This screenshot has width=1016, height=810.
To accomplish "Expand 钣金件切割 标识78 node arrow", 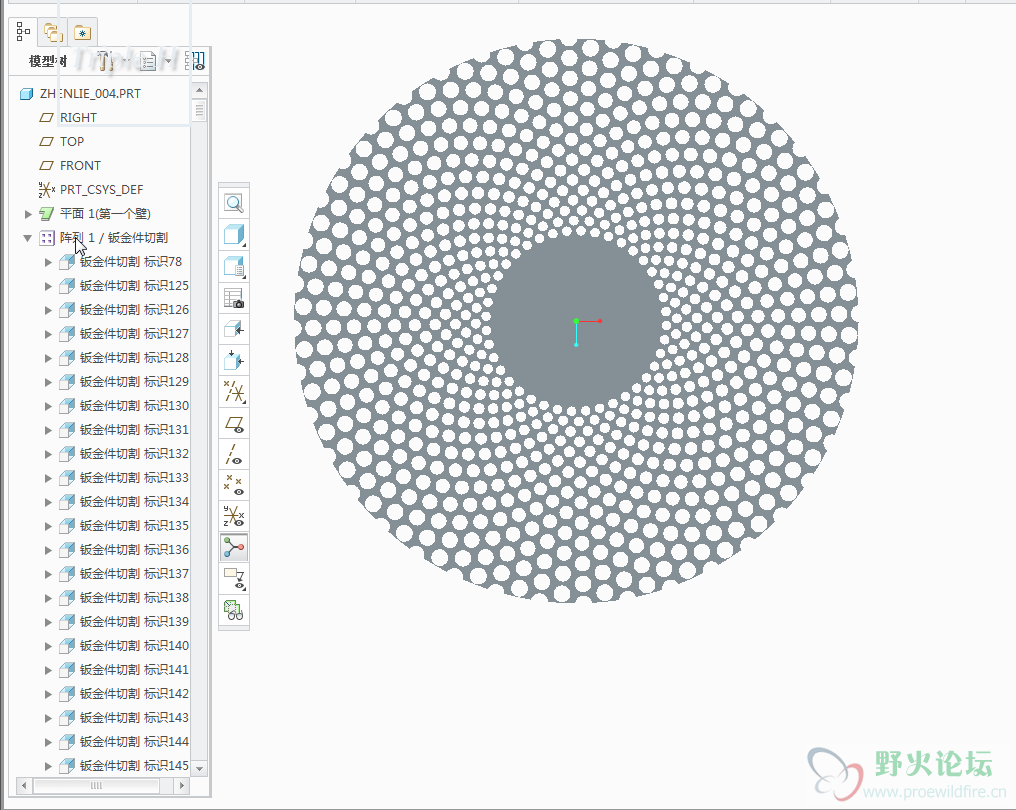I will point(48,262).
